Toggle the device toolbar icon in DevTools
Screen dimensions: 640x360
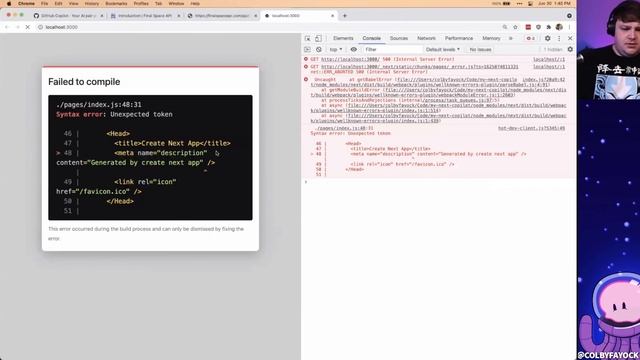[x=318, y=38]
